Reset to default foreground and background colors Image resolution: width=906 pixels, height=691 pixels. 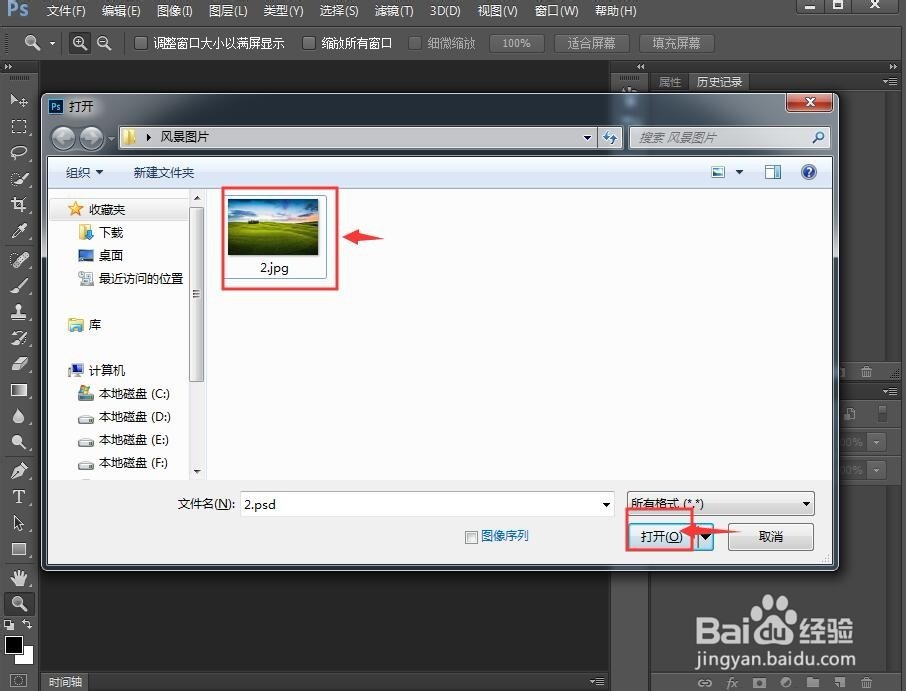point(9,625)
